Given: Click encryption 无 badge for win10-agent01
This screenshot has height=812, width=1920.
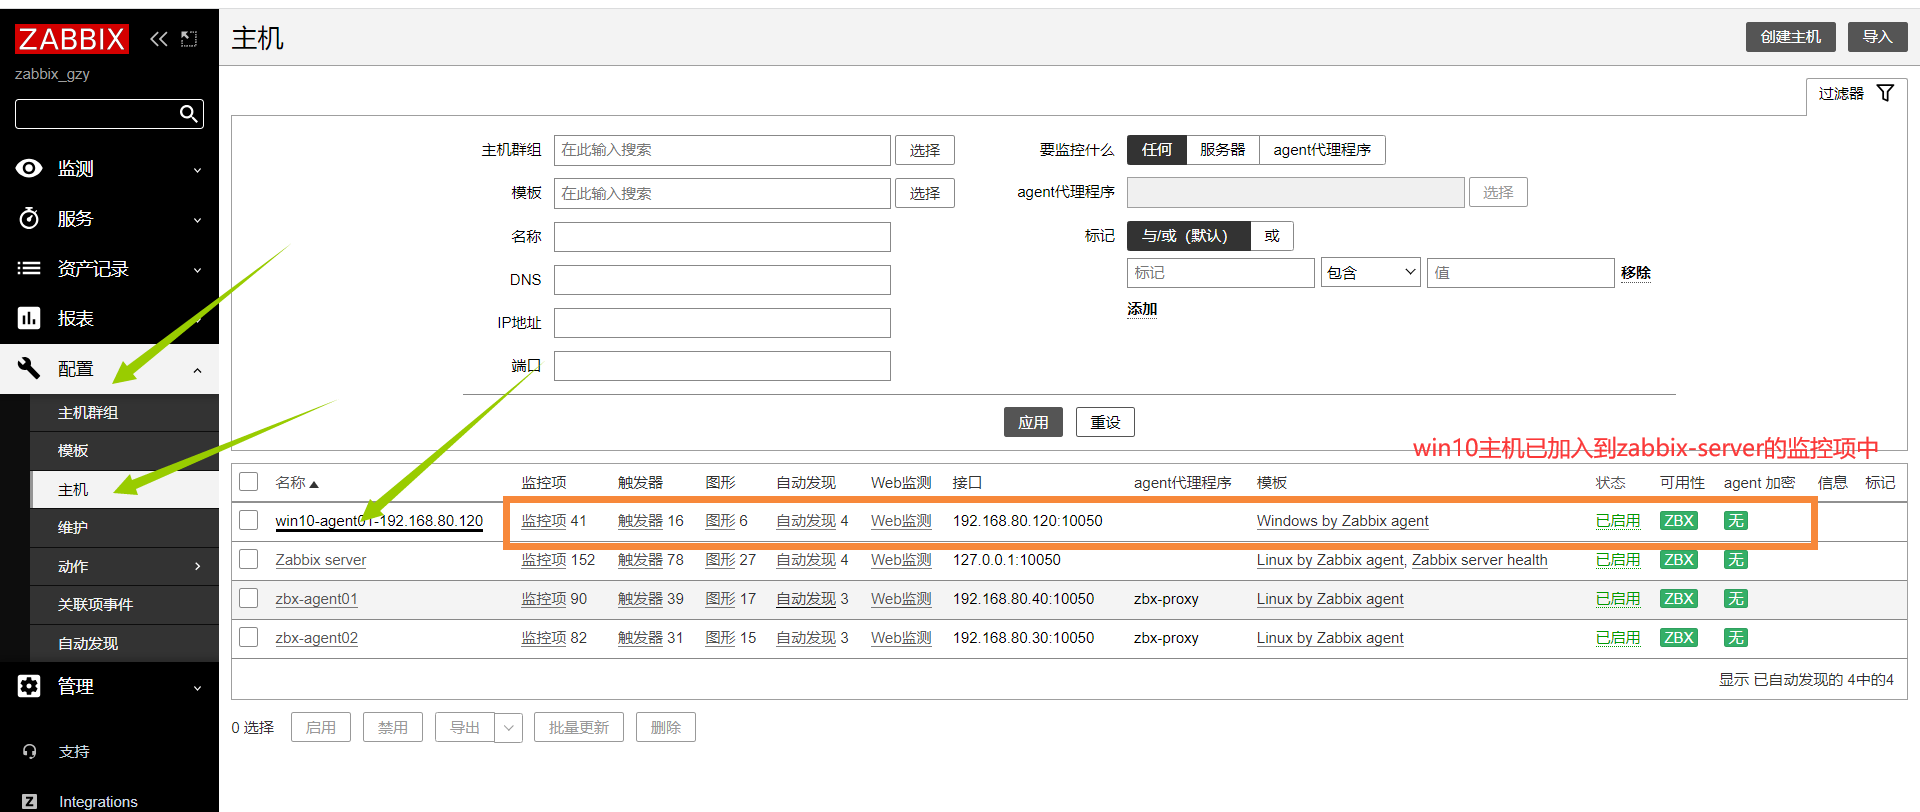Looking at the screenshot, I should (1735, 520).
